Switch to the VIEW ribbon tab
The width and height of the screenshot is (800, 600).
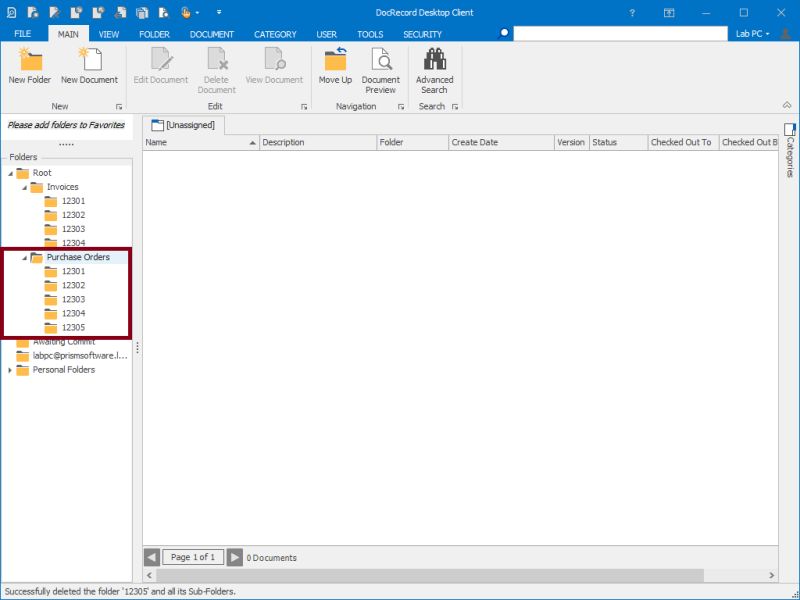pyautogui.click(x=109, y=34)
